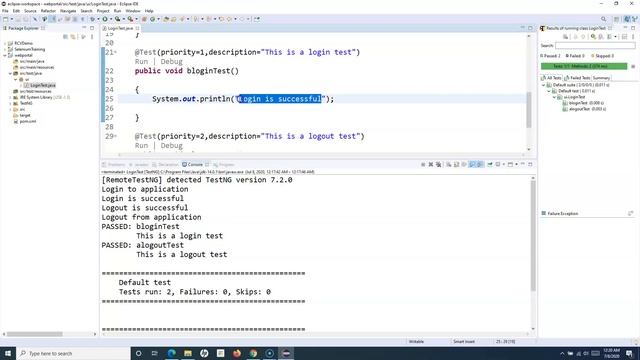Click the editor vertical scrollbar thumb
This screenshot has height=360, width=640.
coord(529,109)
